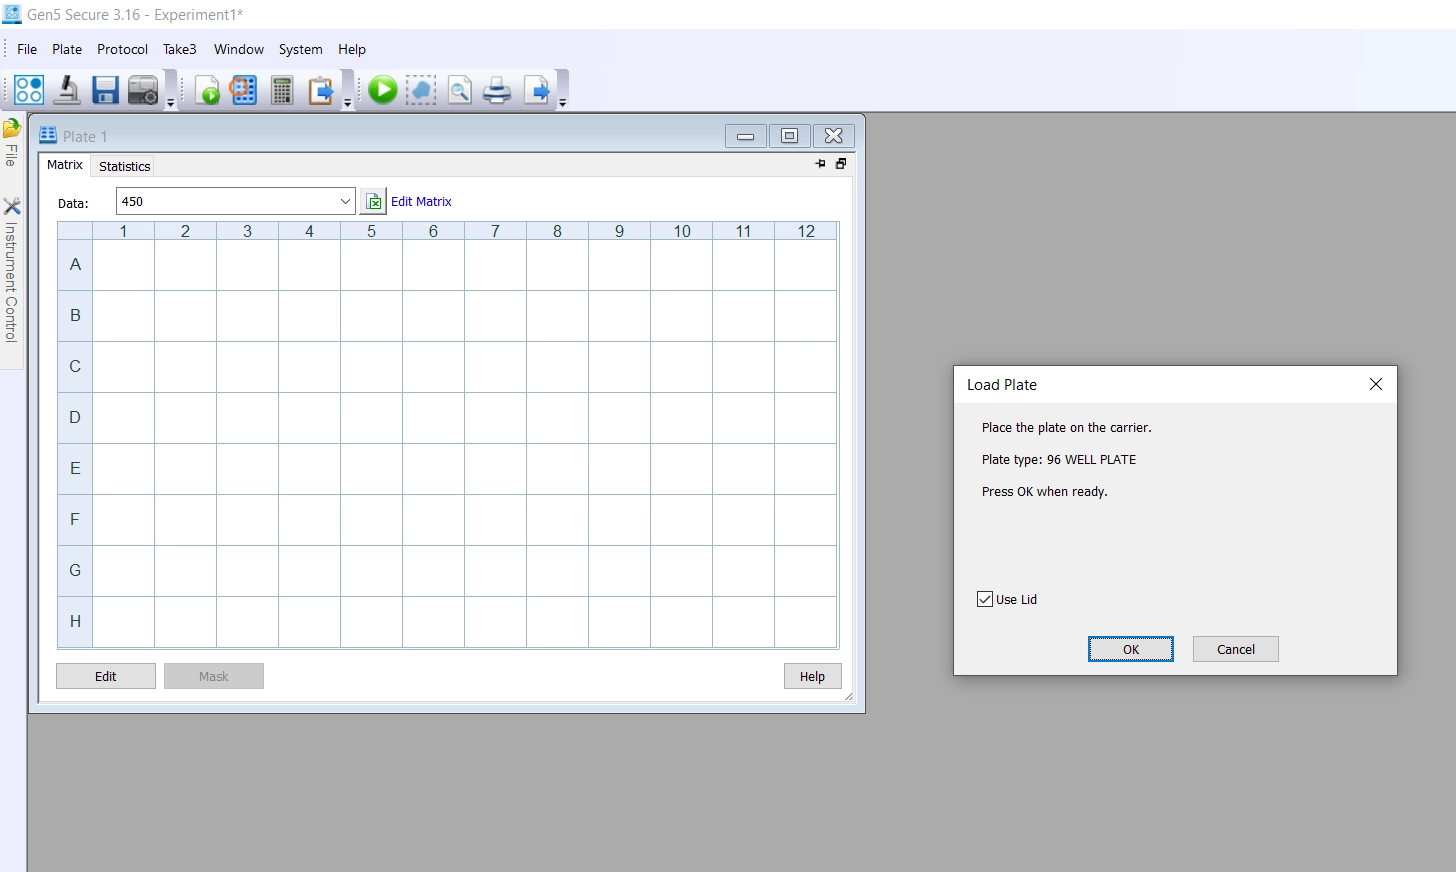Click the Edit button below matrix

click(x=106, y=676)
